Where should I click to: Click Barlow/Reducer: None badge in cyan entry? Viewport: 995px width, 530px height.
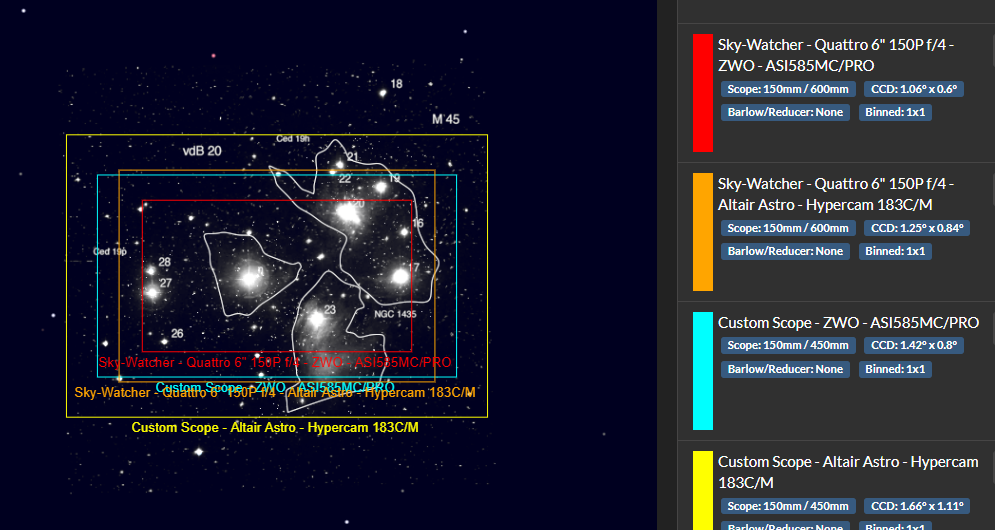[785, 369]
